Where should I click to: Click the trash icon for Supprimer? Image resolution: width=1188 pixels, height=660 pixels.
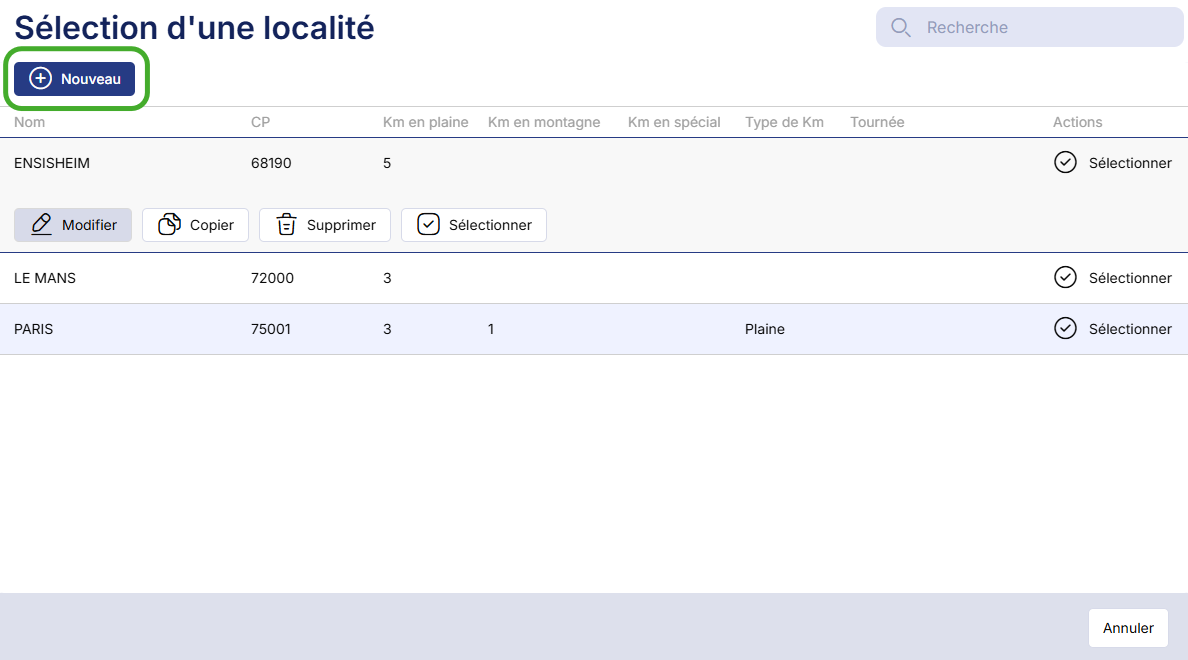(x=287, y=225)
